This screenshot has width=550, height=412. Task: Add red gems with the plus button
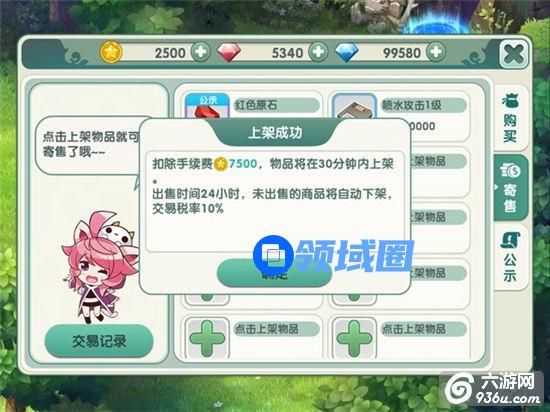coord(318,53)
